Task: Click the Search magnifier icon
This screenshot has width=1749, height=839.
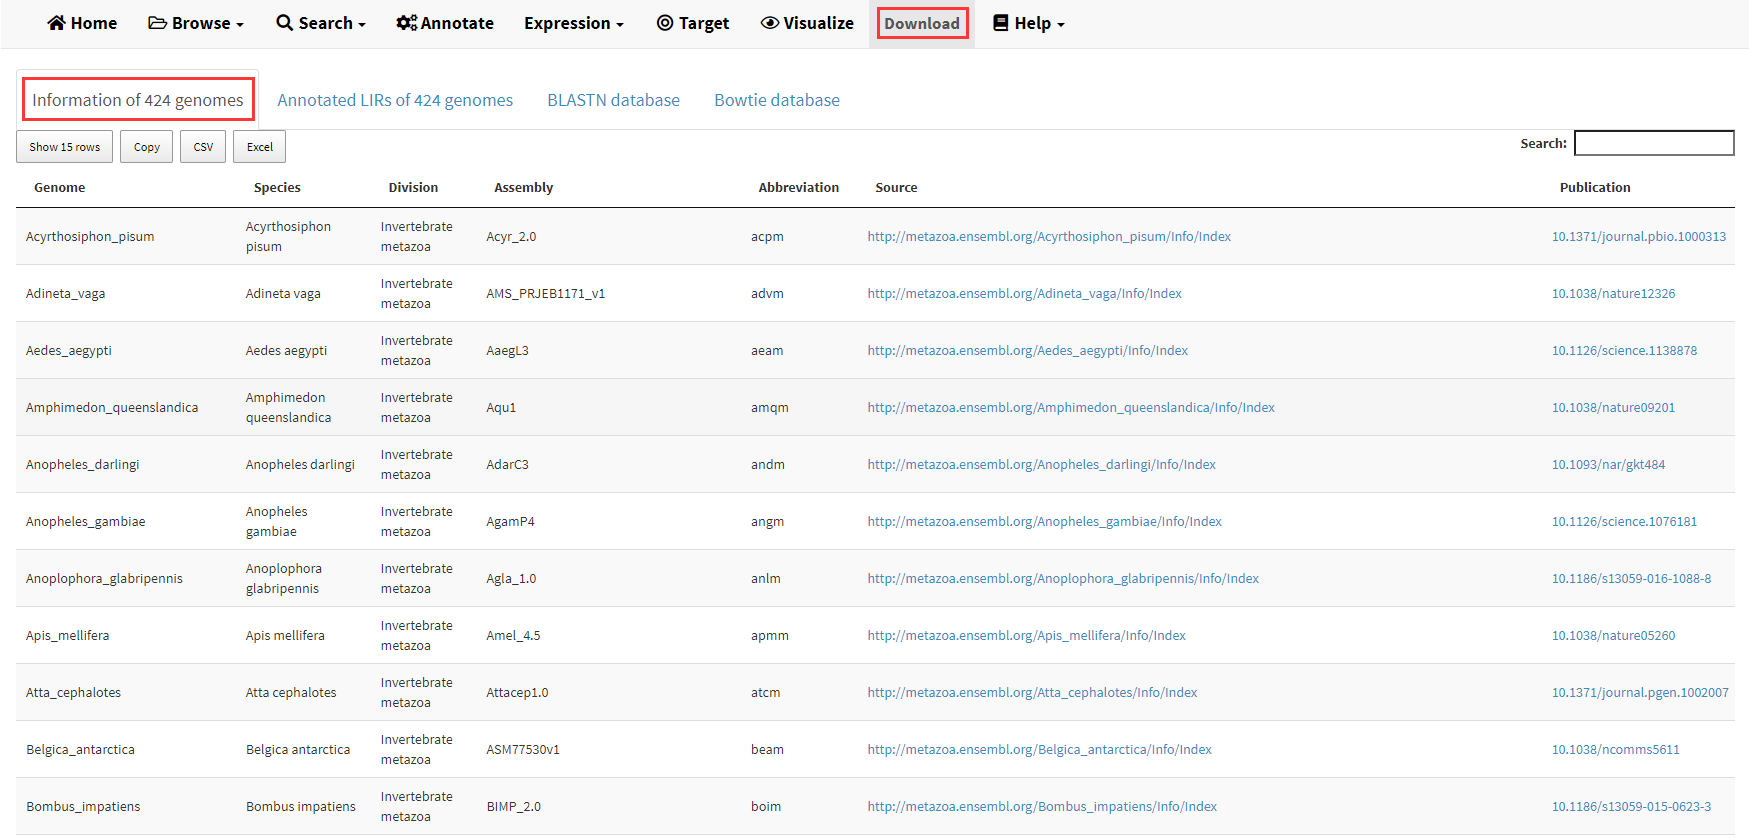Action: (x=284, y=23)
